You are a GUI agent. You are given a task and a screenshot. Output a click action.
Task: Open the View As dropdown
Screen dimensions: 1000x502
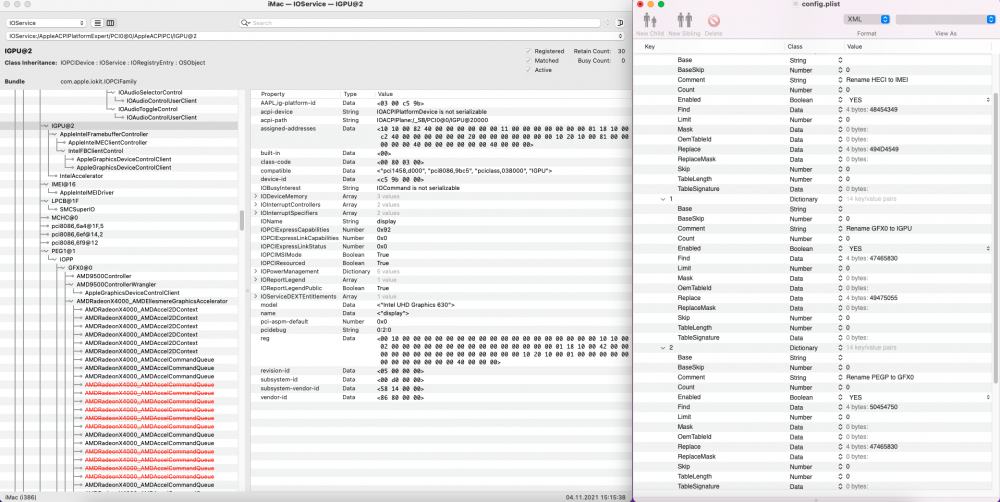[945, 20]
